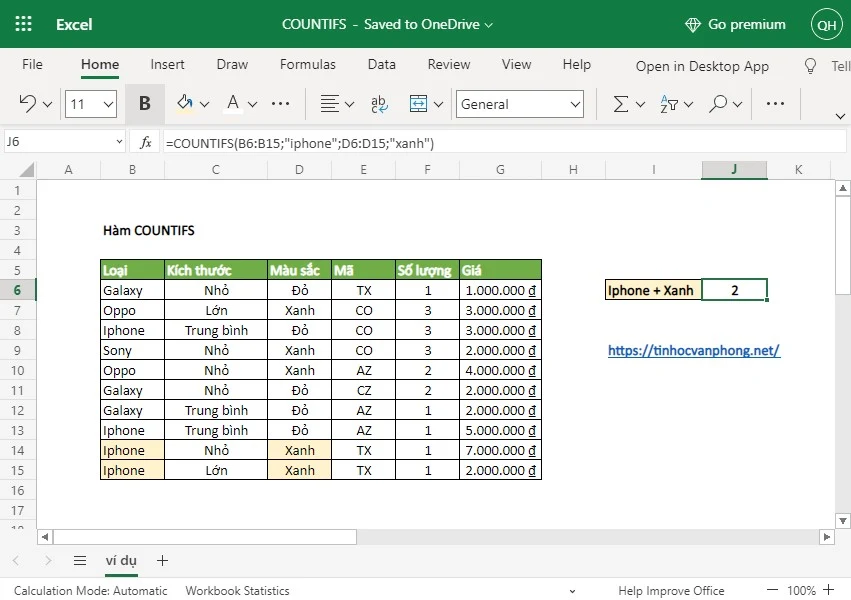Toggle the wrap text icon
Viewport: 851px width, 600px height.
pos(379,104)
